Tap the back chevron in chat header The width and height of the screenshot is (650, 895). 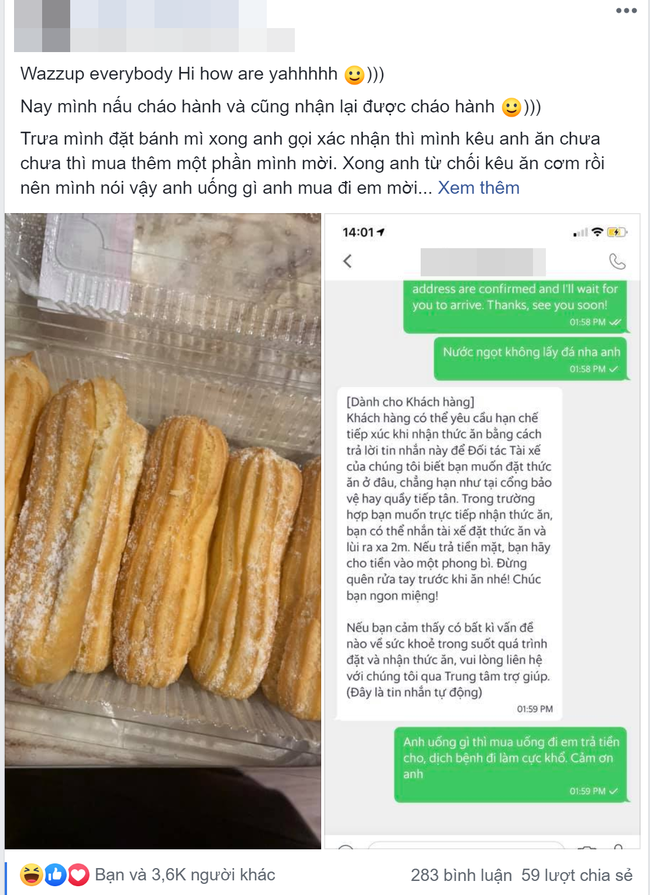click(348, 261)
